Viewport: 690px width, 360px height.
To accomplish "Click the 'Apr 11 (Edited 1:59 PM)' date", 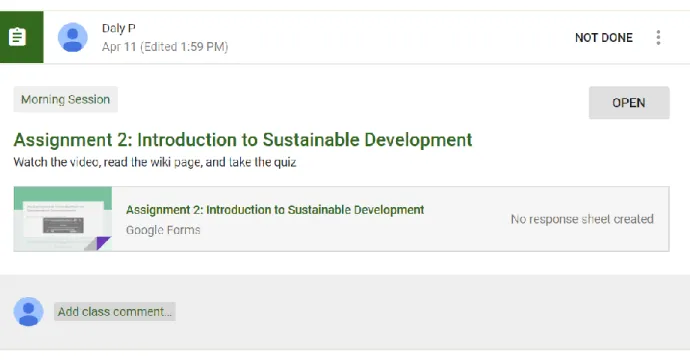I will [x=165, y=47].
